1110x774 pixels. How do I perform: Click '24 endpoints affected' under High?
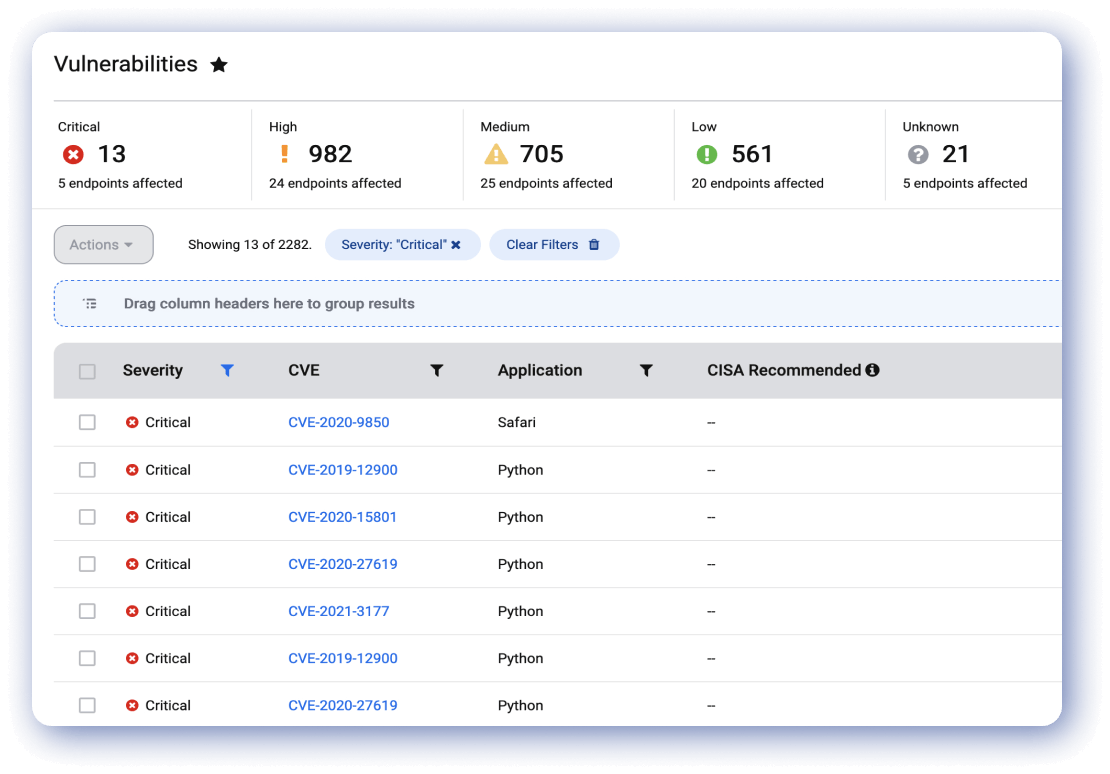(x=335, y=183)
